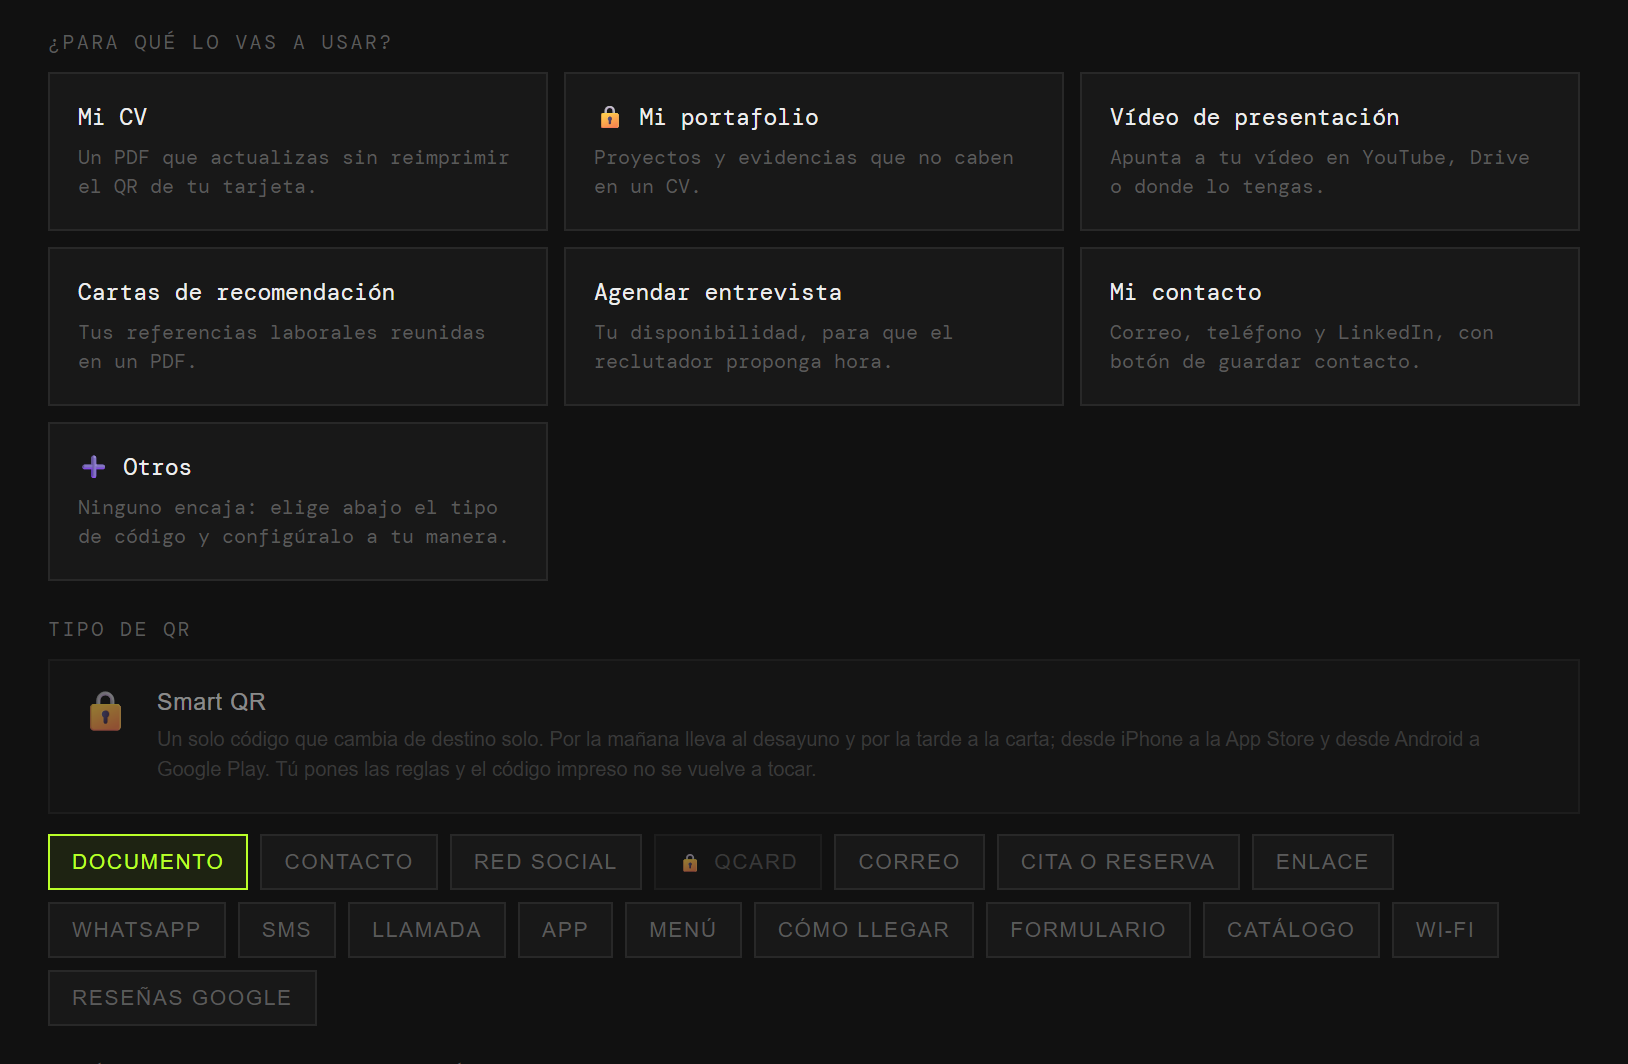Select the Otros option card
Screen dimensions: 1628x1064
pyautogui.click(x=298, y=501)
